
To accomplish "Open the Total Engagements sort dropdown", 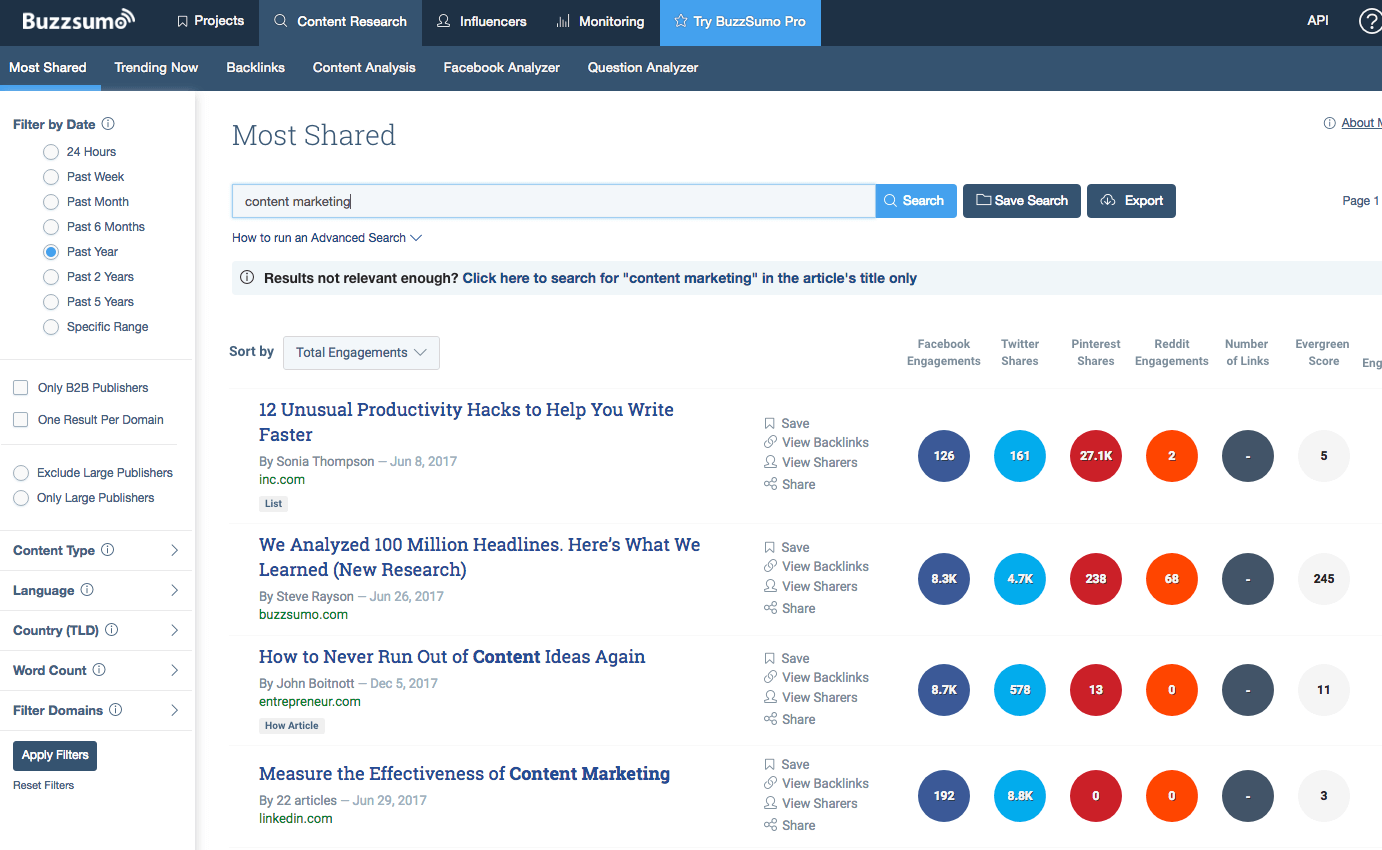I will (x=361, y=352).
